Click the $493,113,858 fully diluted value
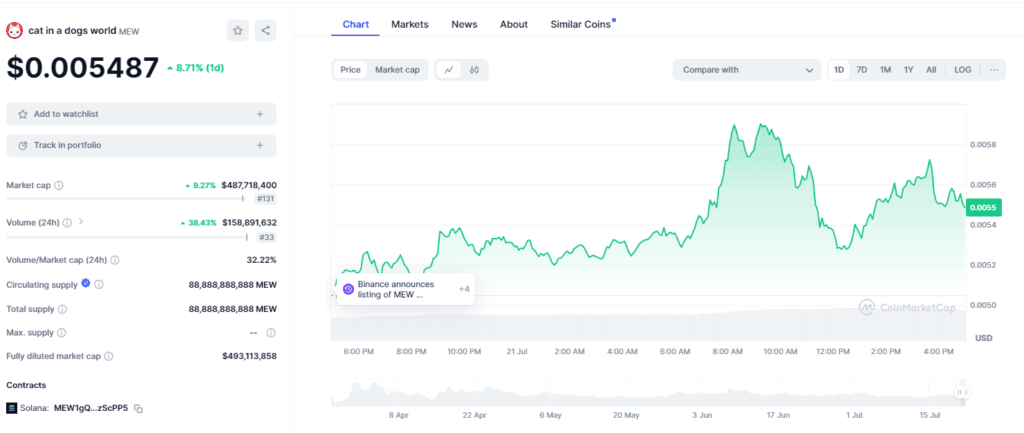The height and width of the screenshot is (433, 1024). pyautogui.click(x=249, y=357)
